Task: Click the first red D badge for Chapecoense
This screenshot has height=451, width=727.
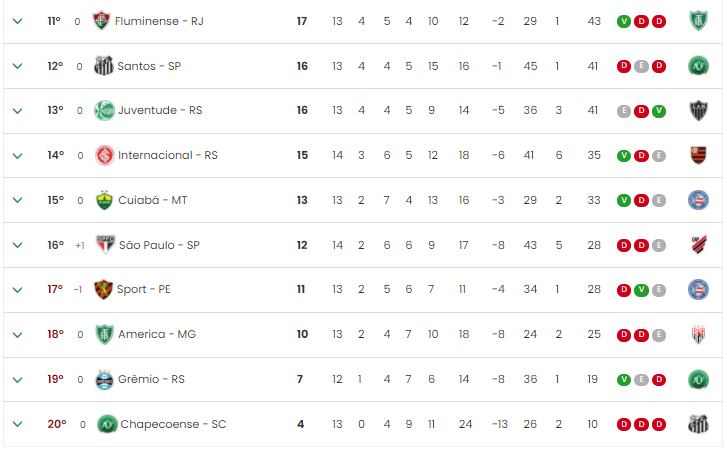Action: tap(624, 424)
